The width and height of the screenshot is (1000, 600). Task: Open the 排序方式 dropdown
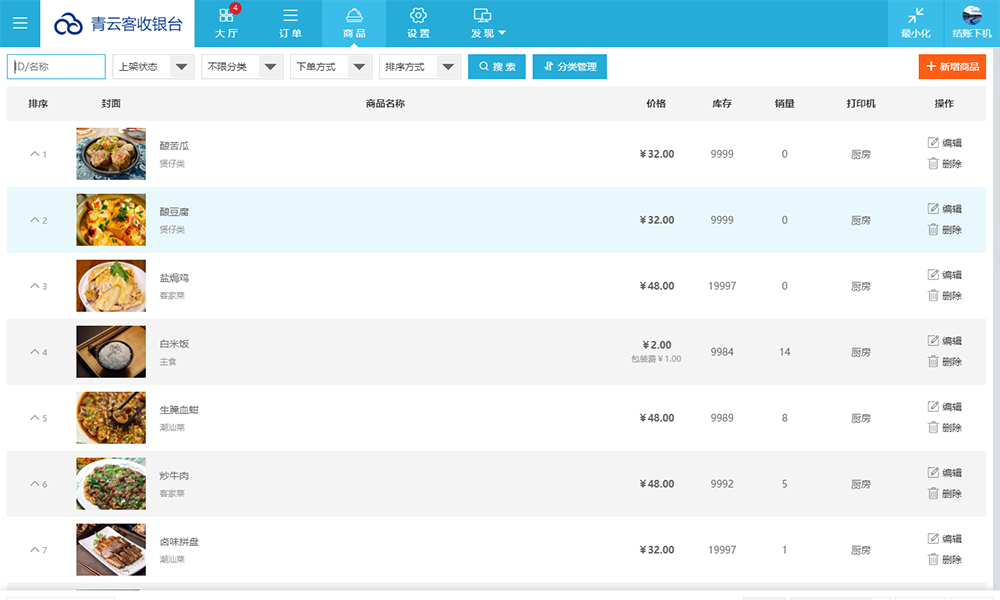coord(420,66)
